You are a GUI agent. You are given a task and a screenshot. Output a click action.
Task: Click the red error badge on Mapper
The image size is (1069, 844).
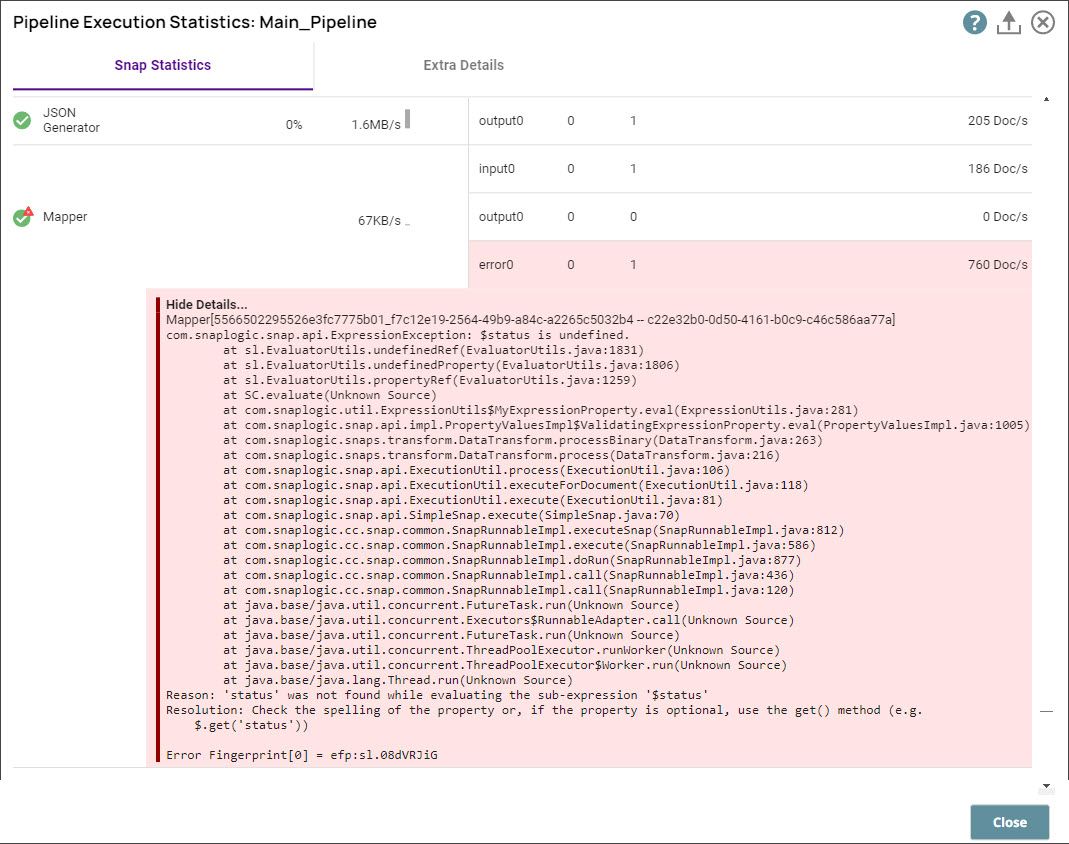(29, 208)
